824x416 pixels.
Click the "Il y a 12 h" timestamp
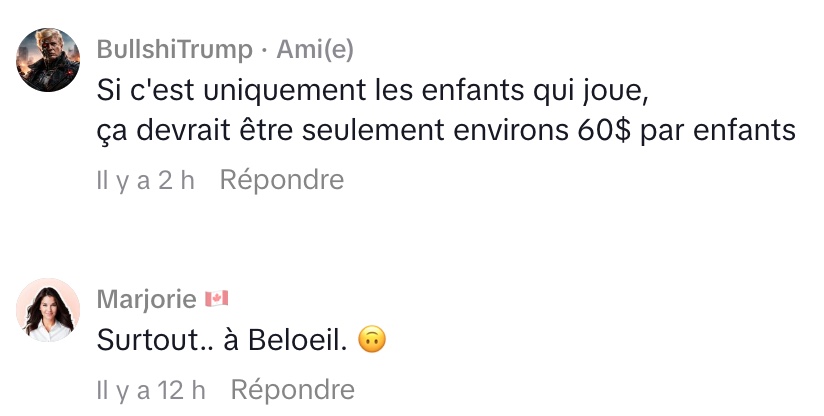tap(151, 389)
